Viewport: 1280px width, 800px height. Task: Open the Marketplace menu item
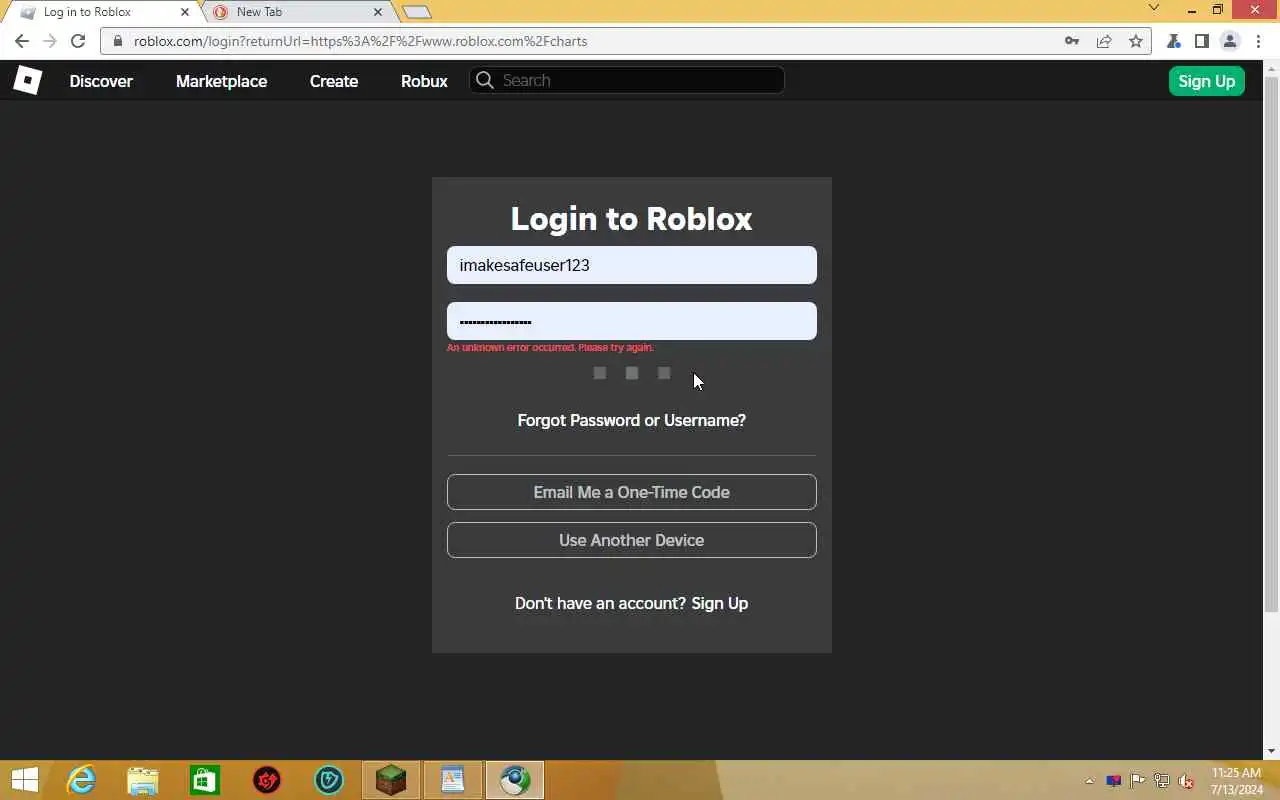click(x=221, y=81)
